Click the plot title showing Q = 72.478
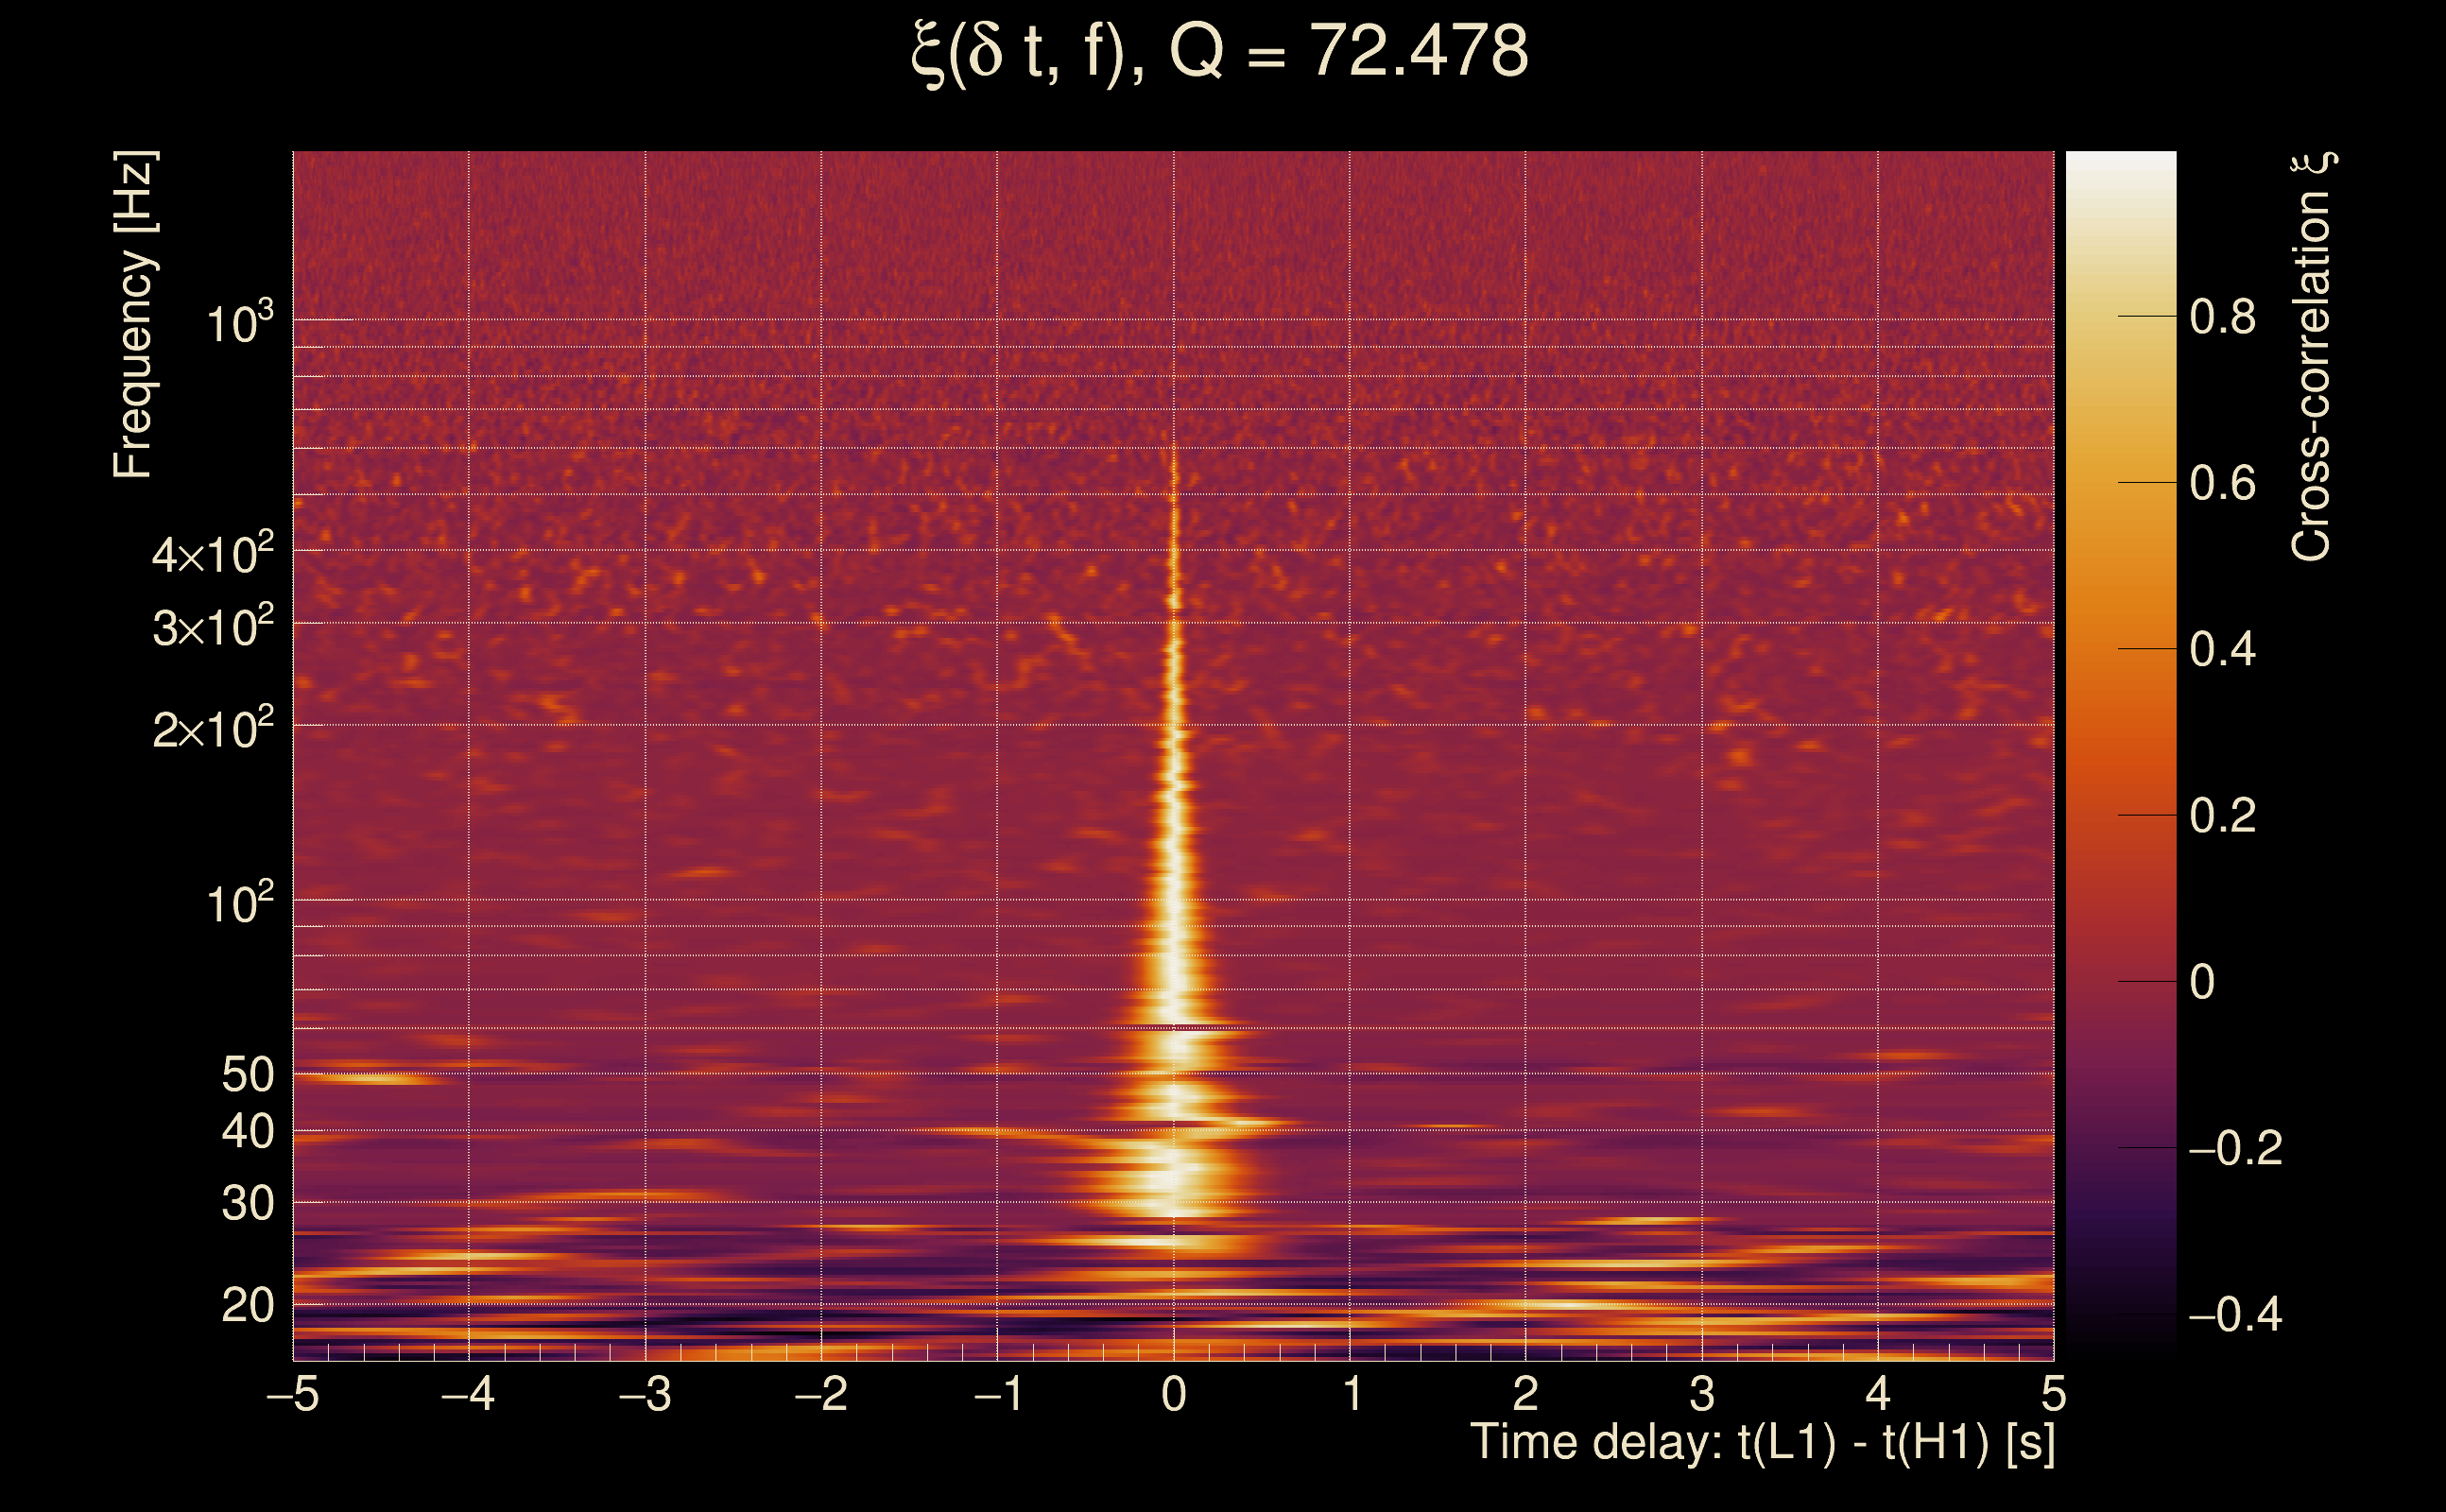This screenshot has width=2446, height=1512. click(1220, 52)
